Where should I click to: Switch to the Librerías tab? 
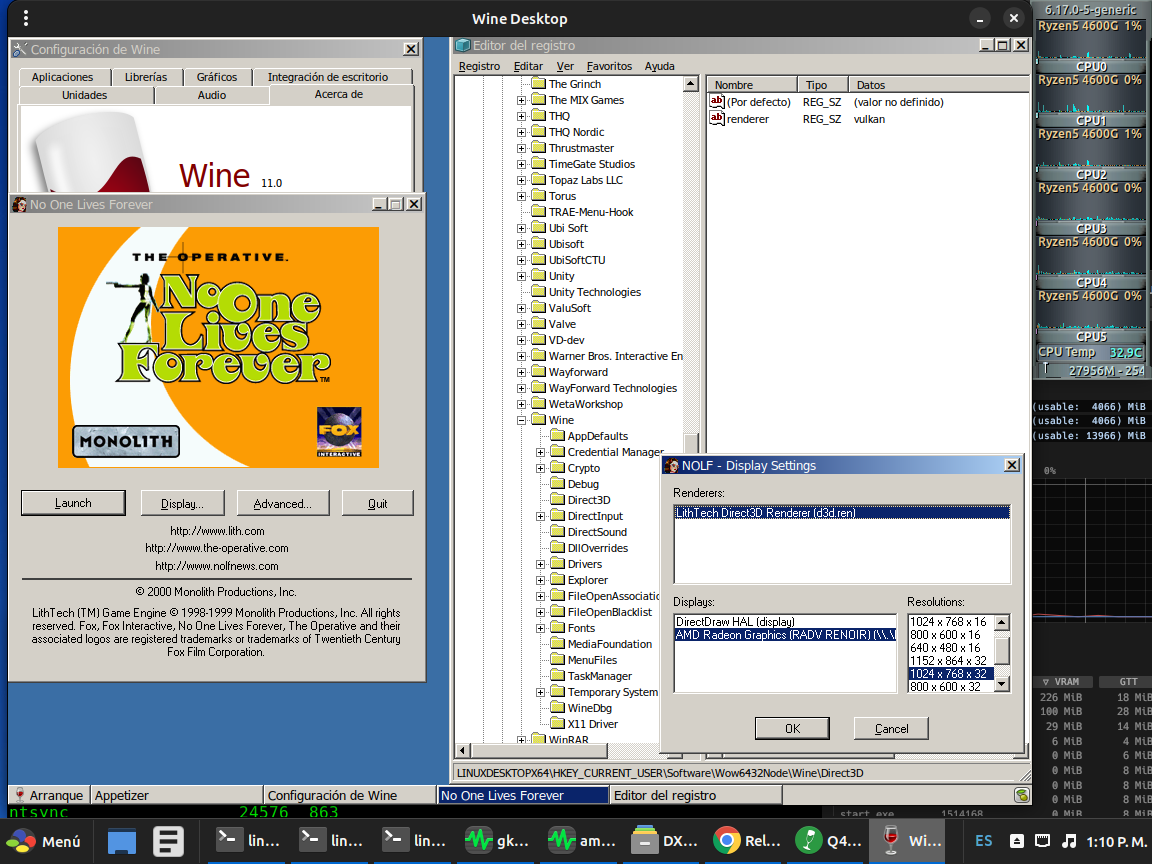[x=145, y=77]
